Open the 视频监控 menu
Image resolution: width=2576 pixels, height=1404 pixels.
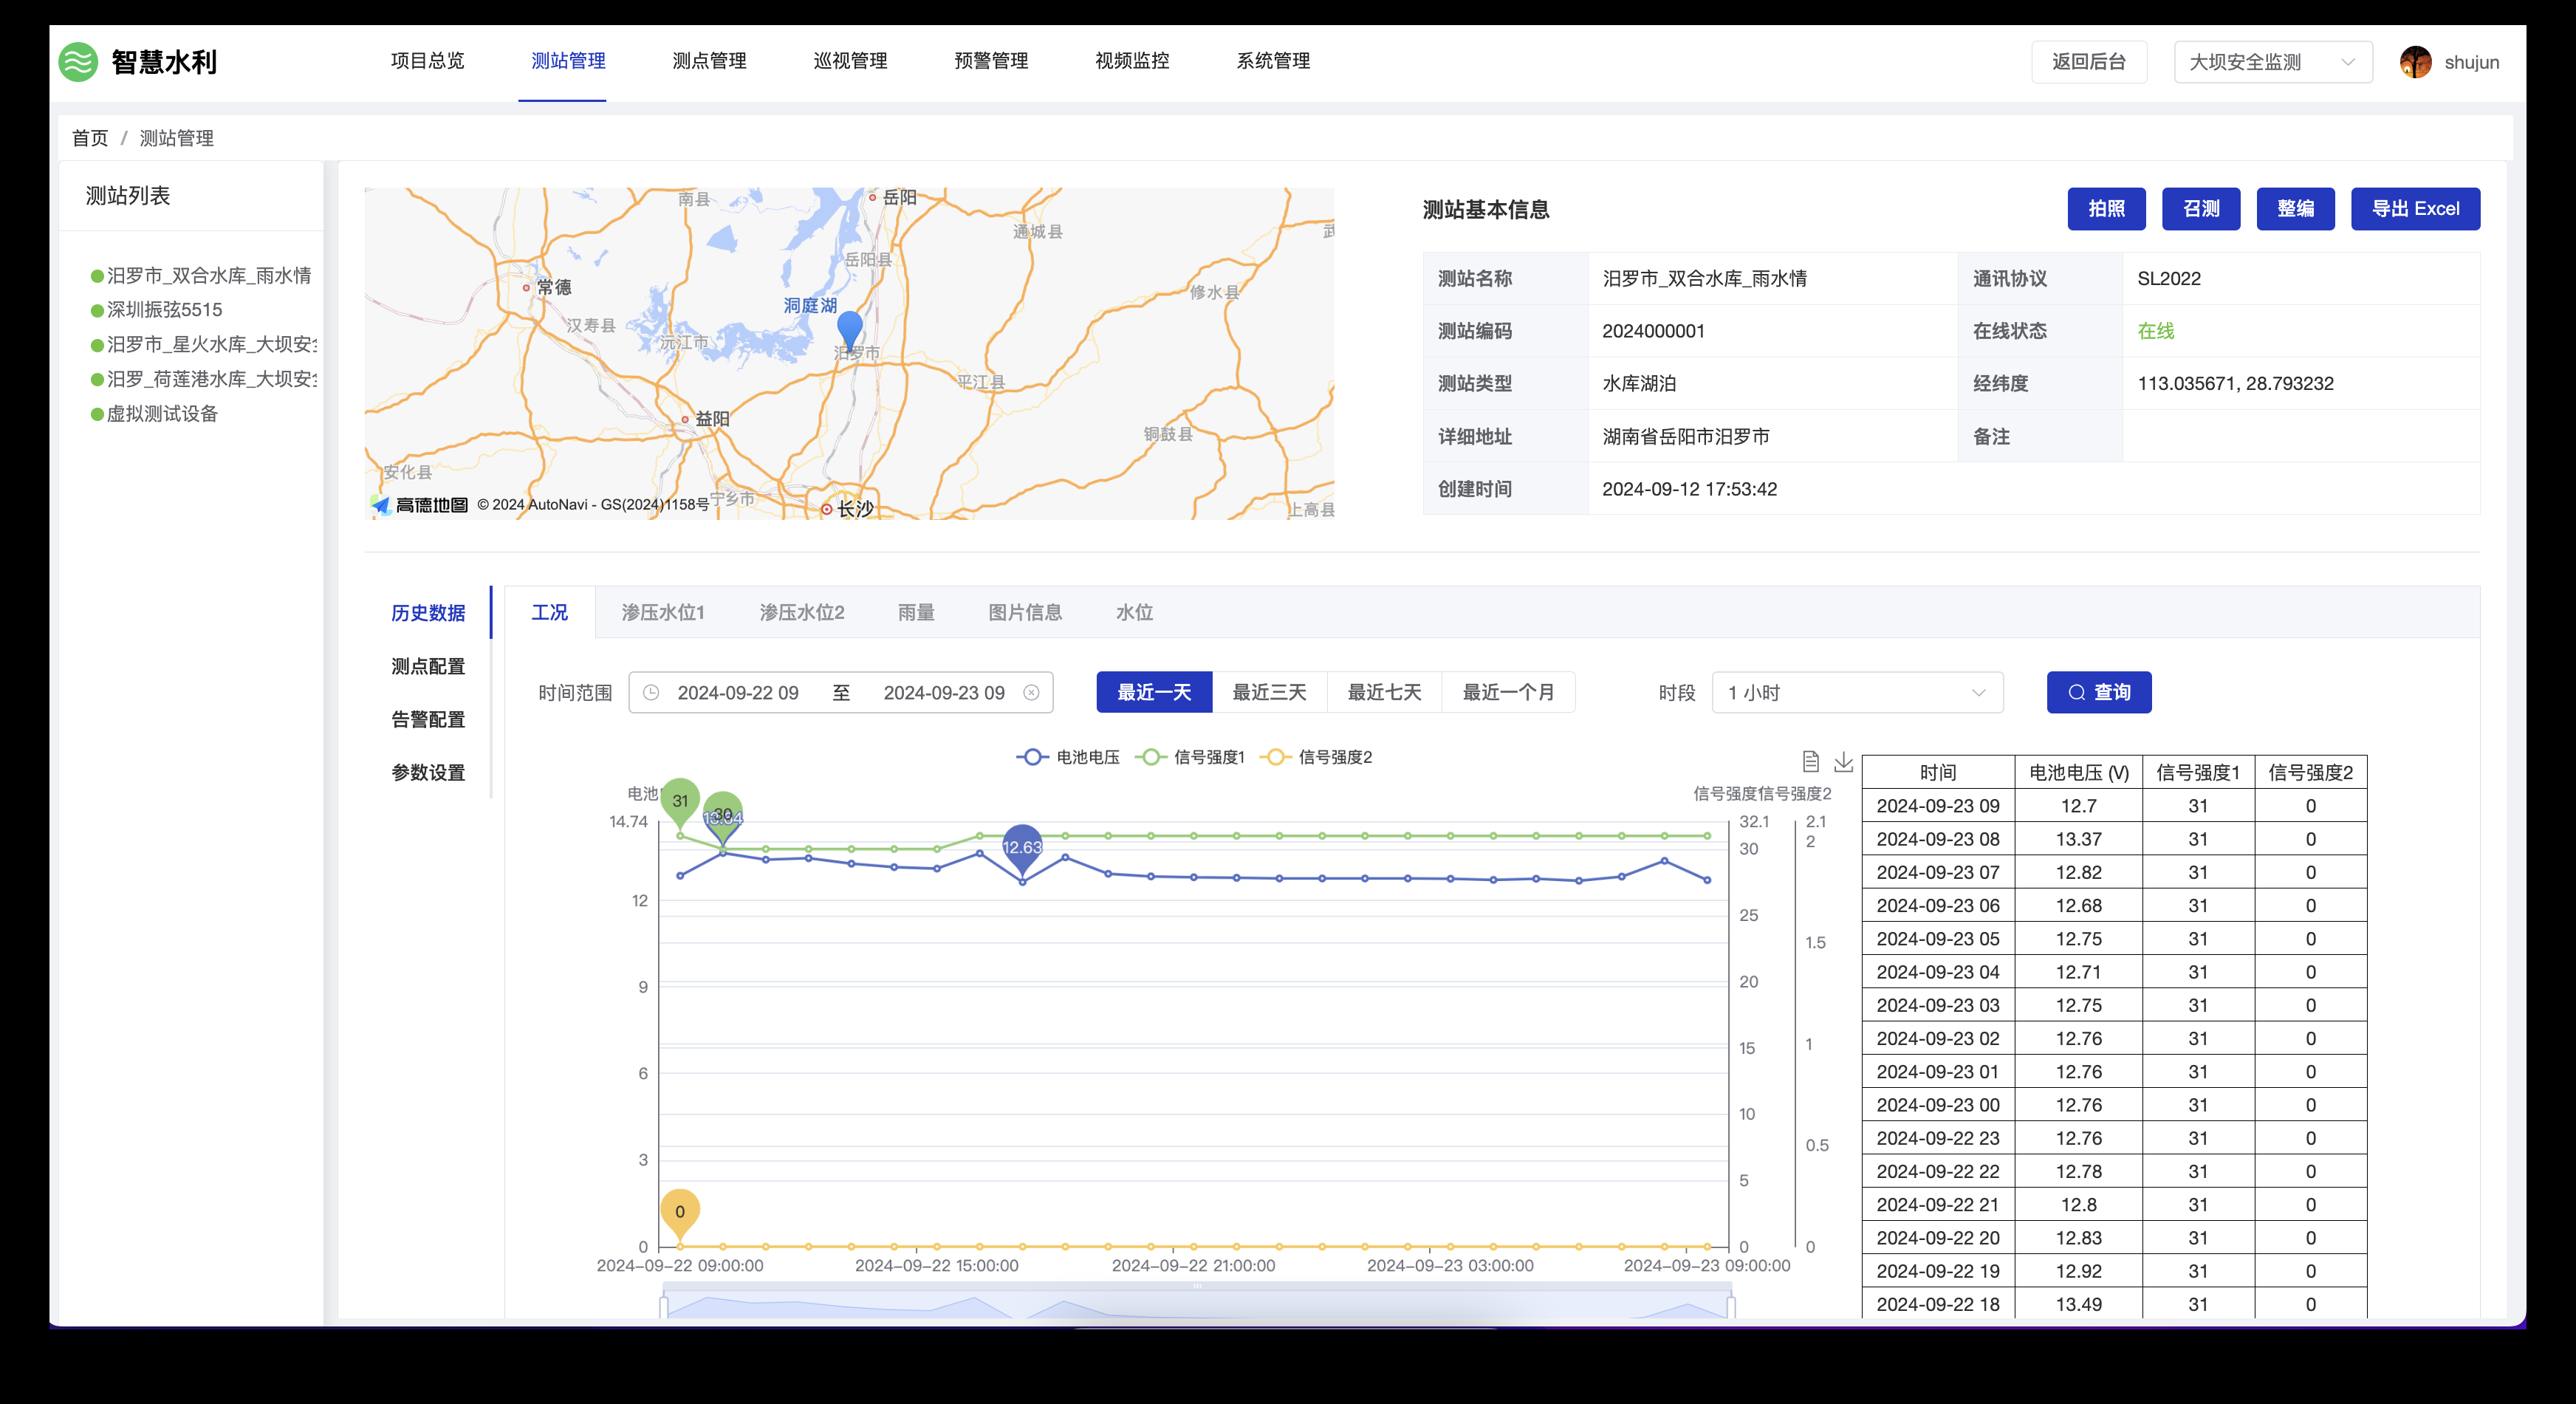1132,61
